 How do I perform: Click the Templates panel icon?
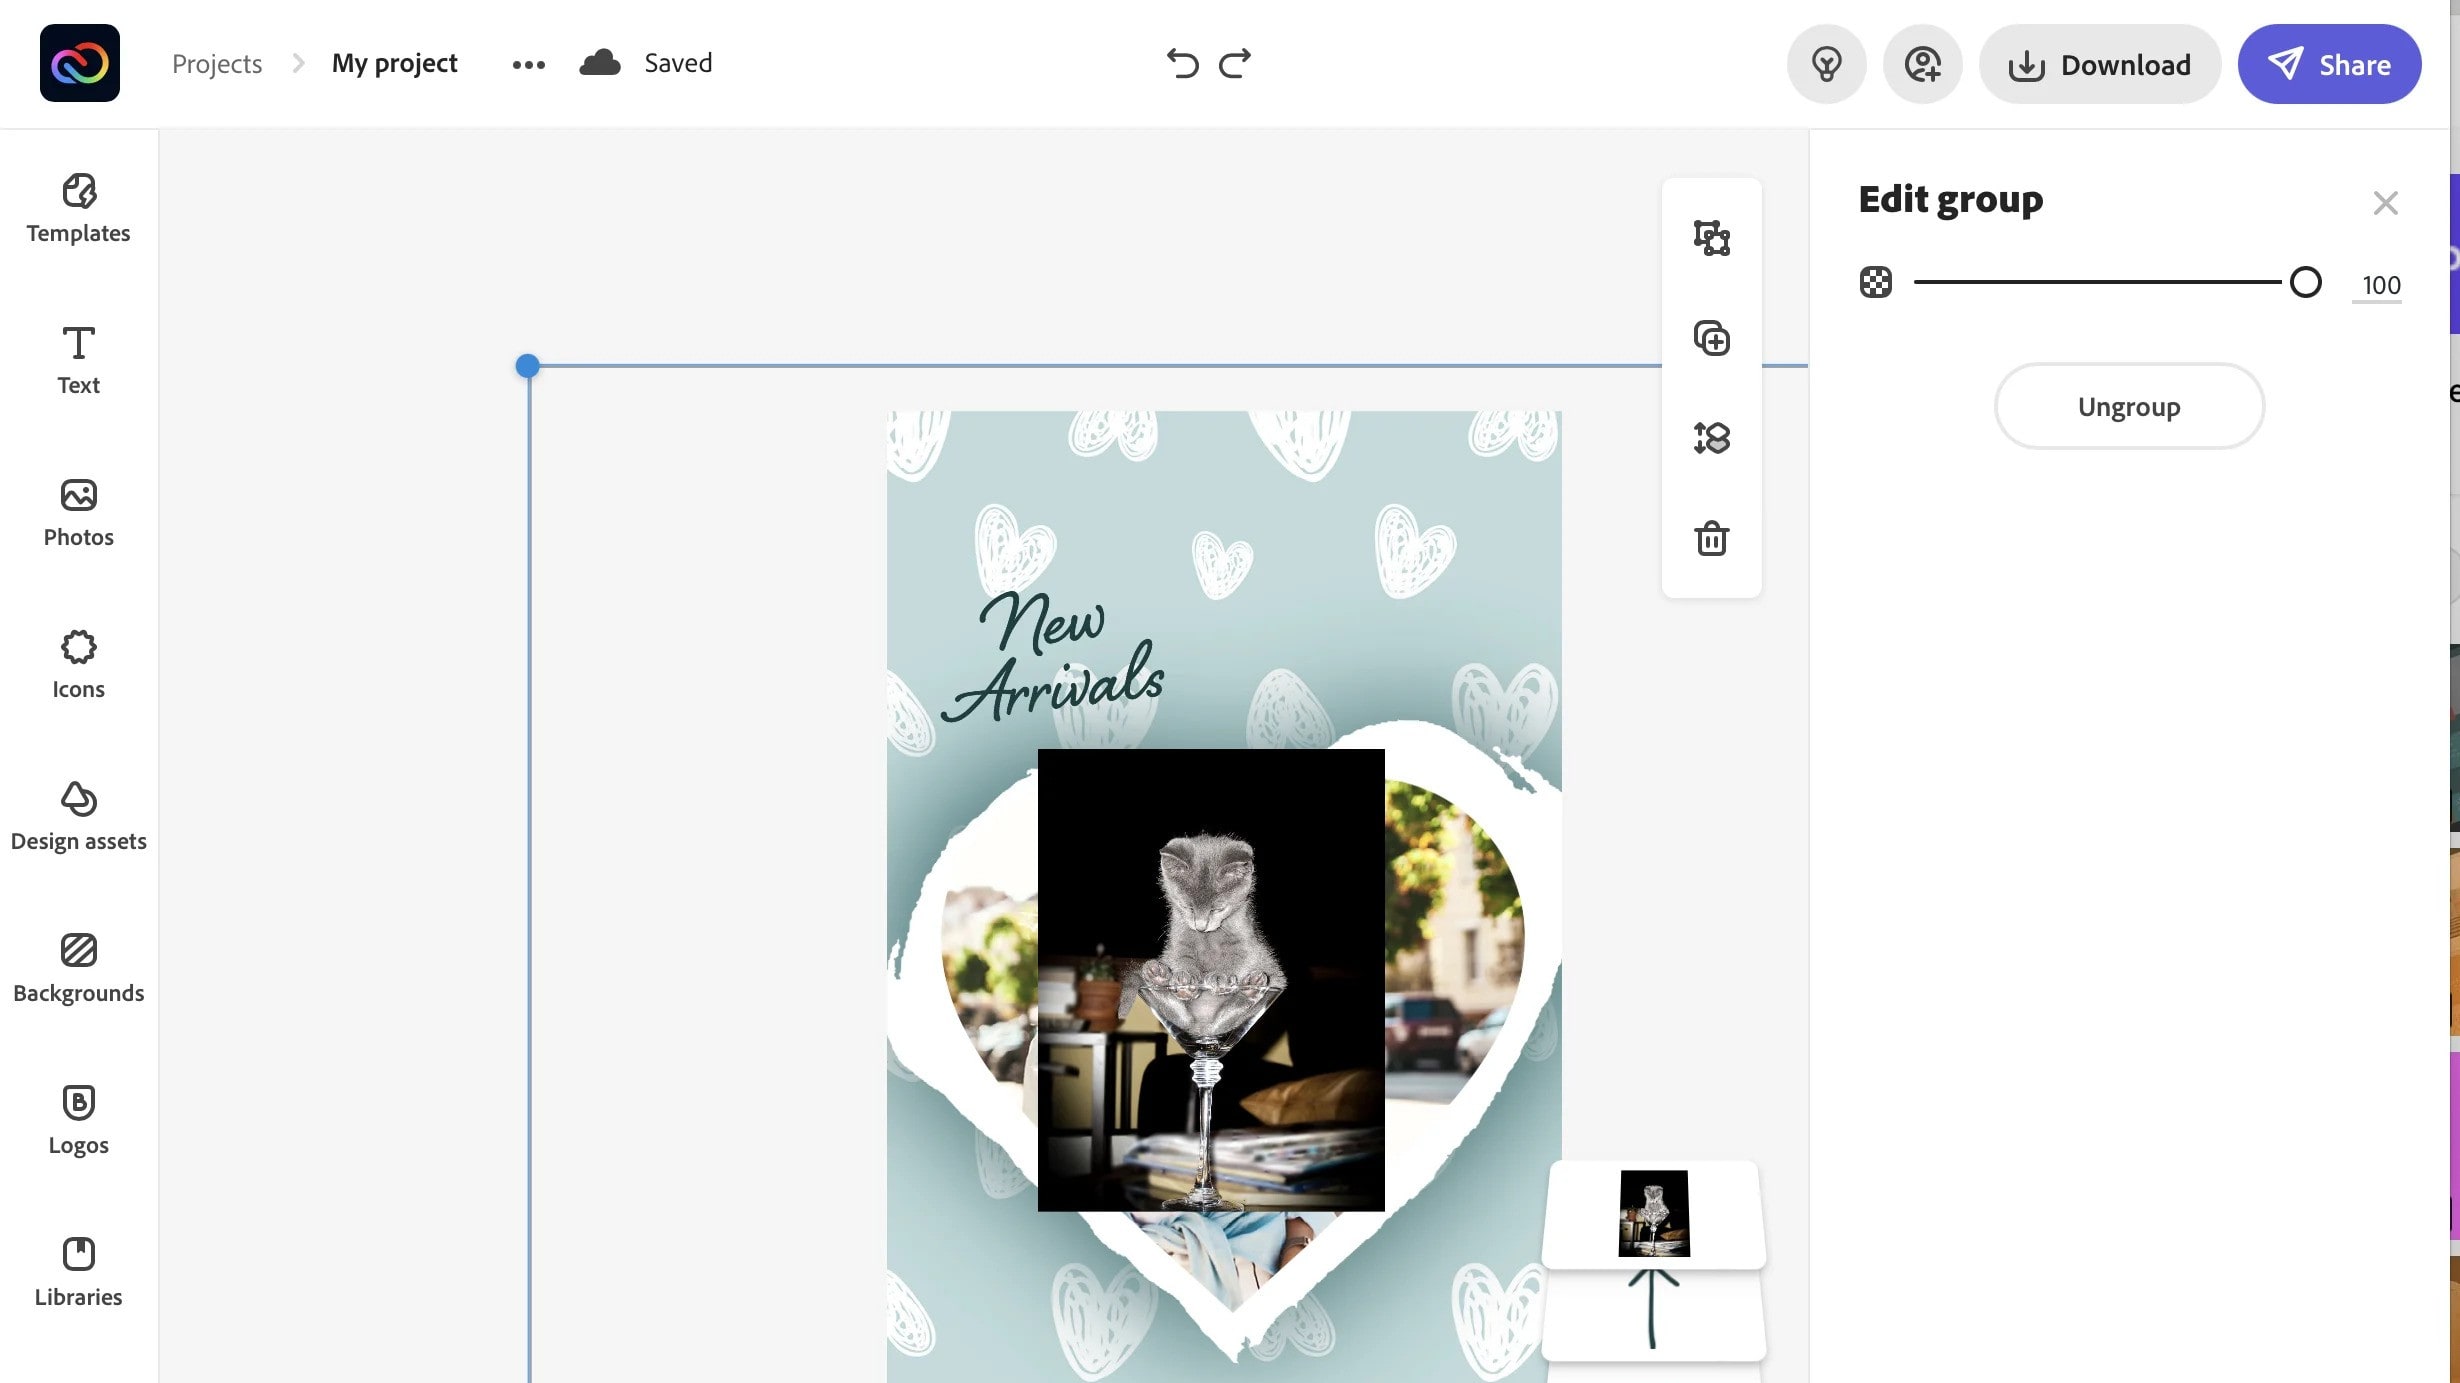78,203
